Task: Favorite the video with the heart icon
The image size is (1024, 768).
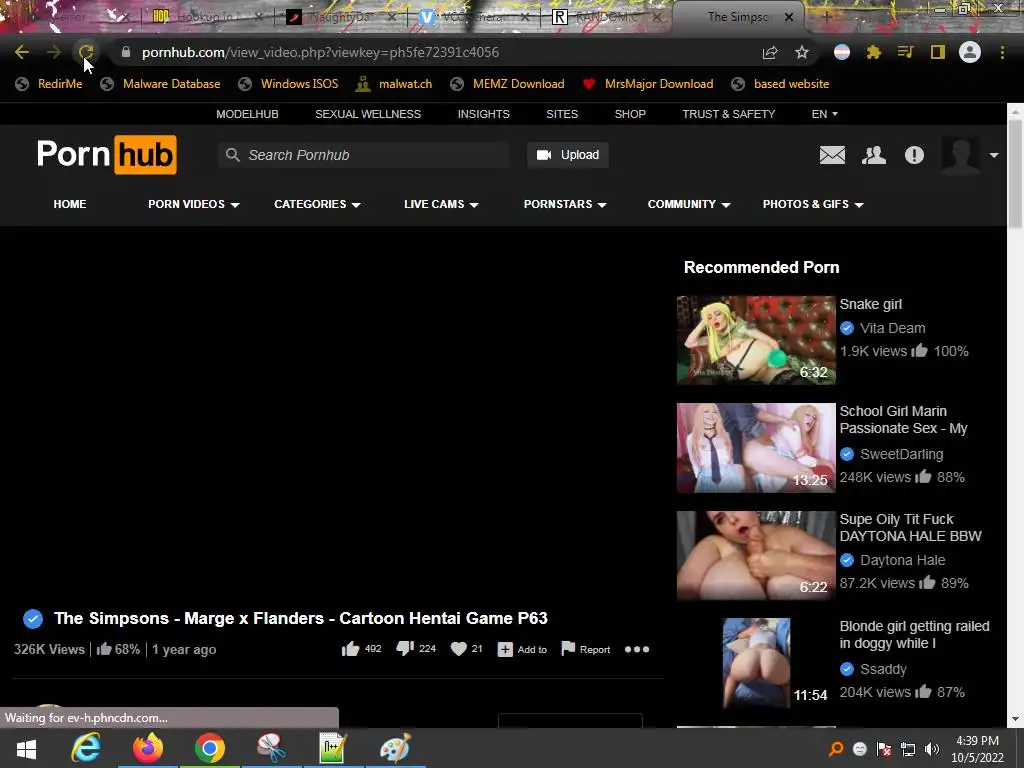Action: tap(459, 648)
